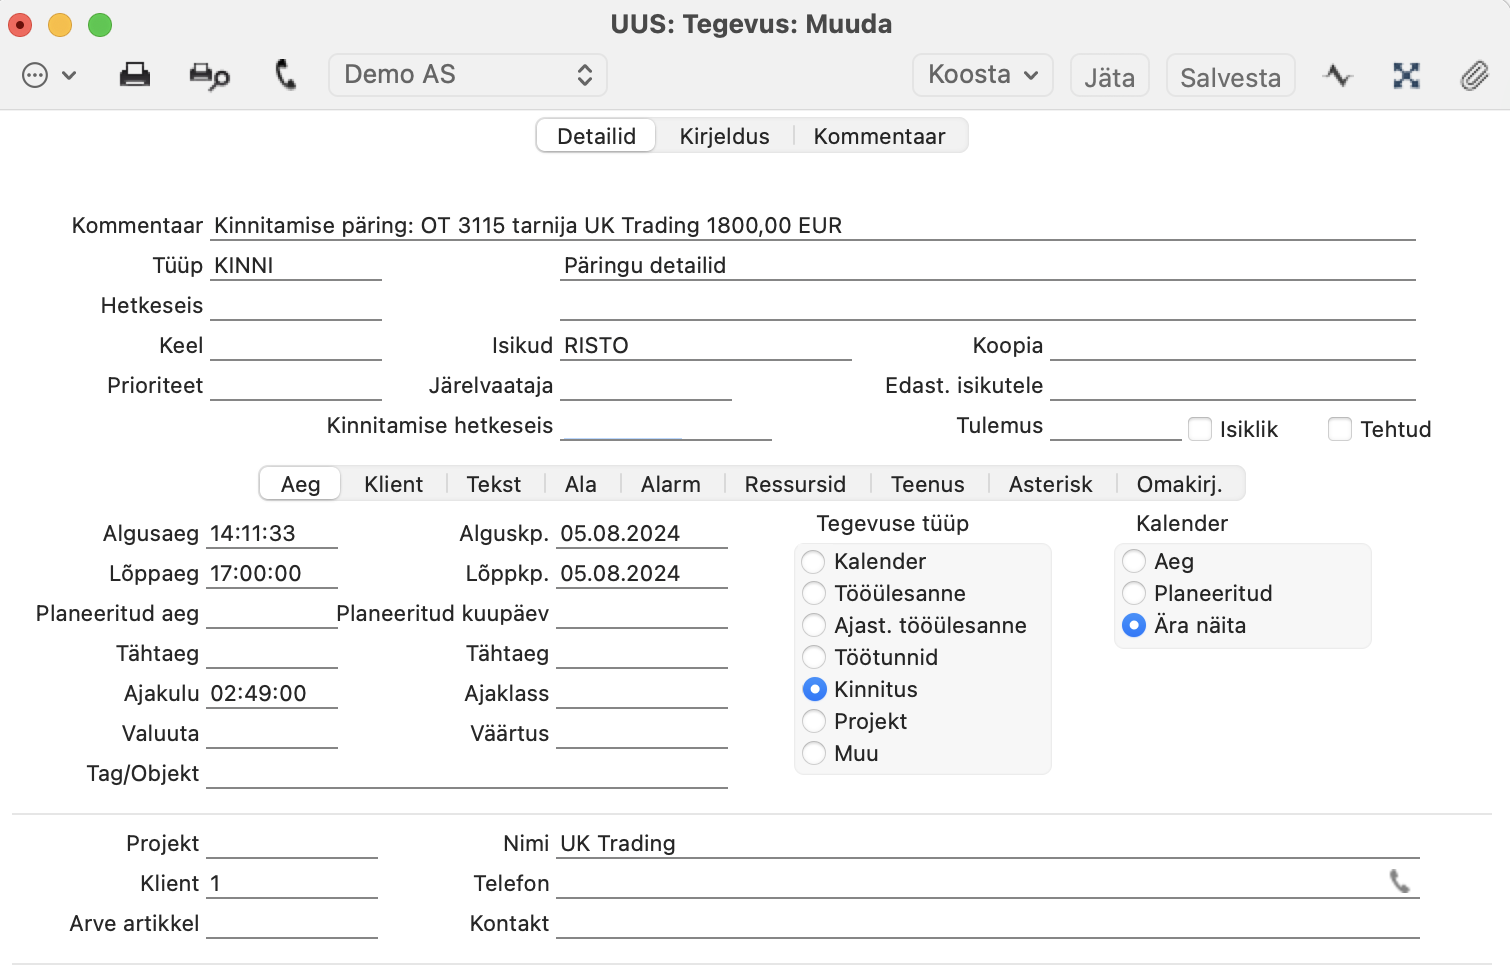Click into the Prioriteet input field
Image resolution: width=1510 pixels, height=967 pixels.
pos(296,386)
